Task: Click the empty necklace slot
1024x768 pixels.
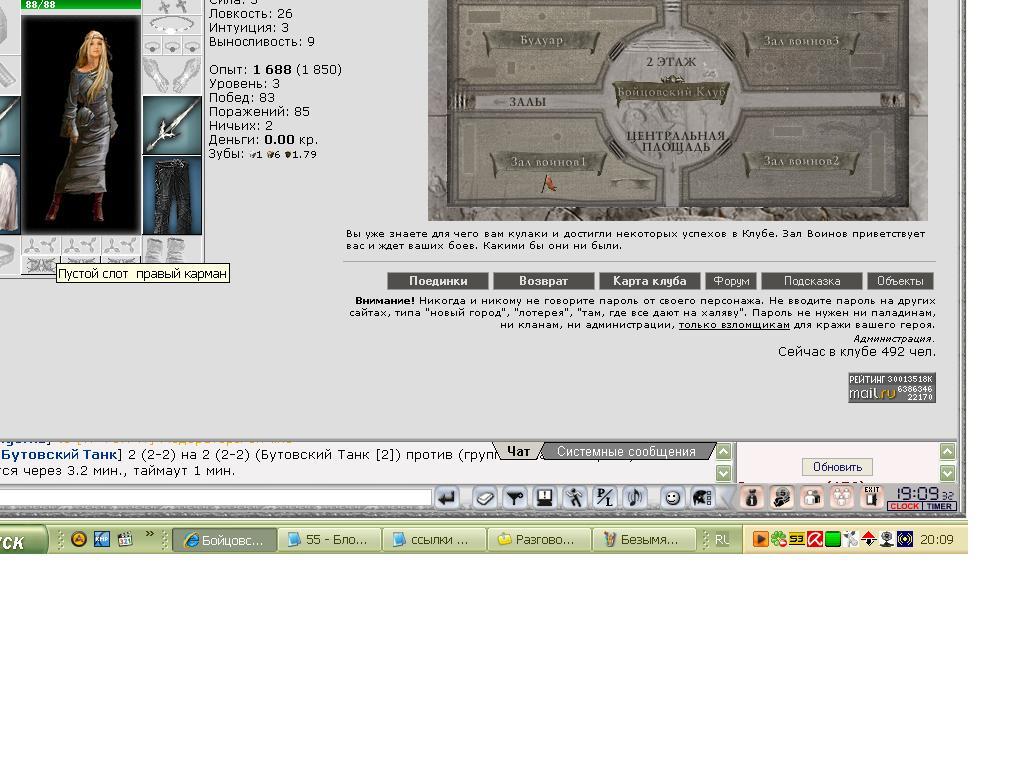Action: pos(172,26)
